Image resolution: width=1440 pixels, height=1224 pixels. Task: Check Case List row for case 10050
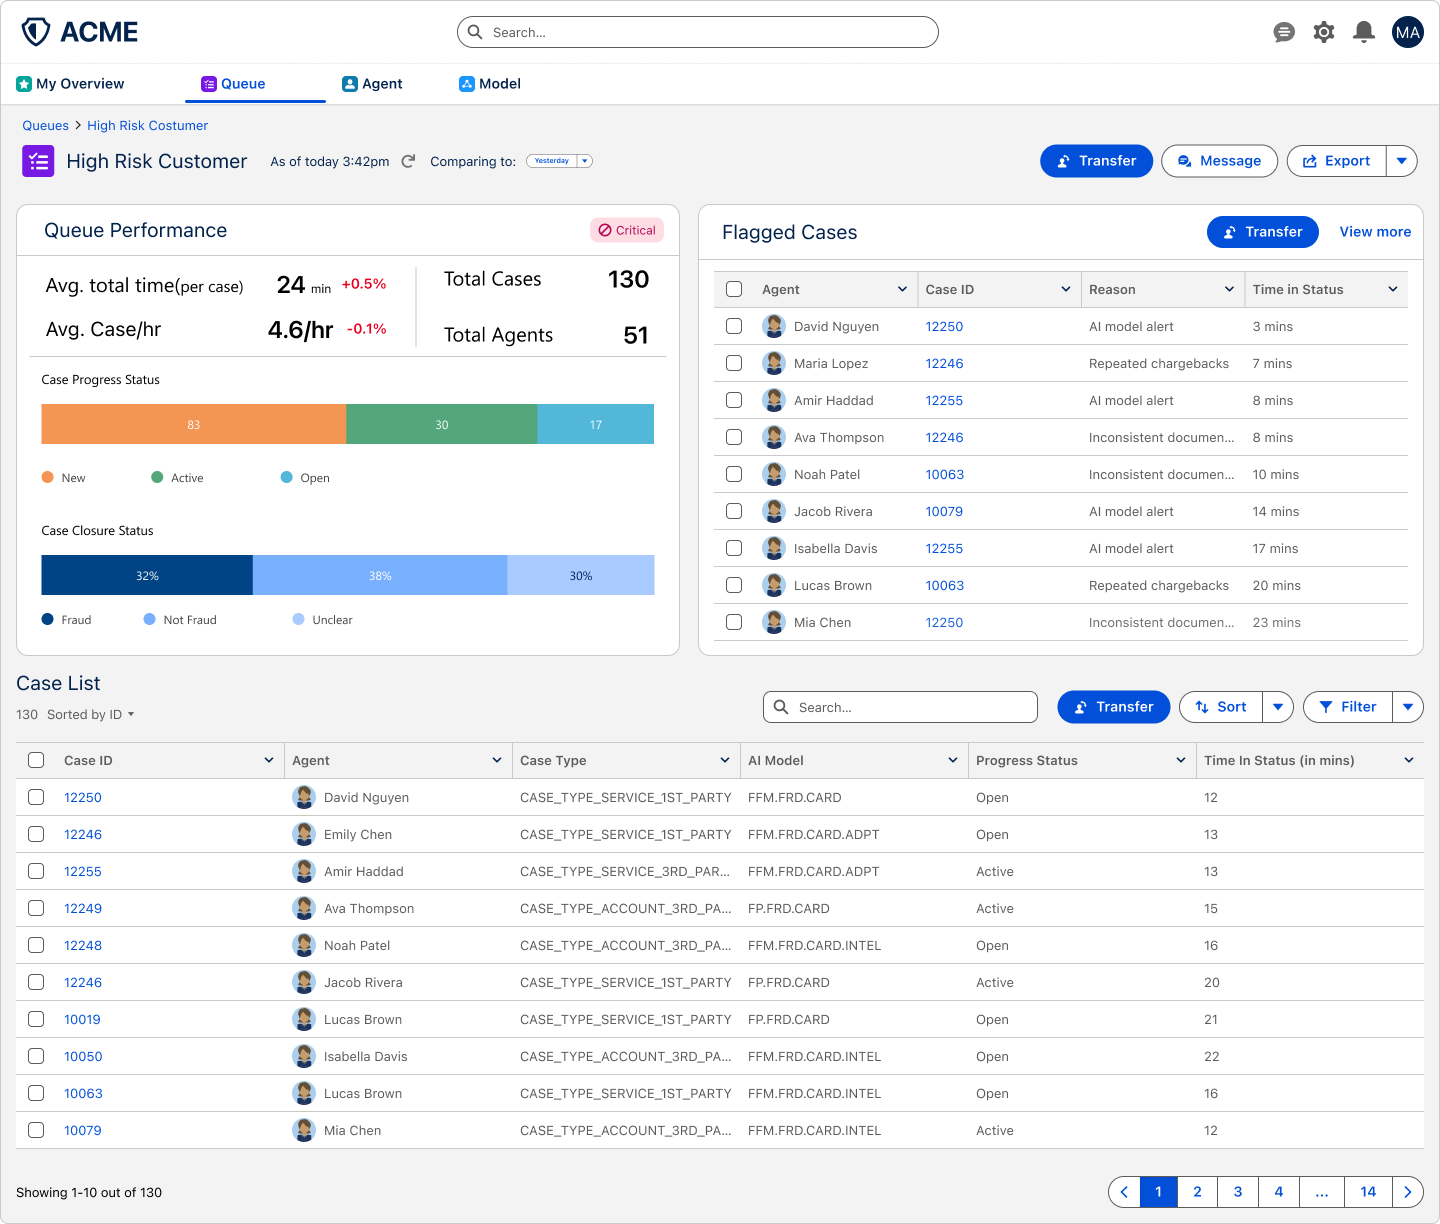click(x=36, y=1056)
